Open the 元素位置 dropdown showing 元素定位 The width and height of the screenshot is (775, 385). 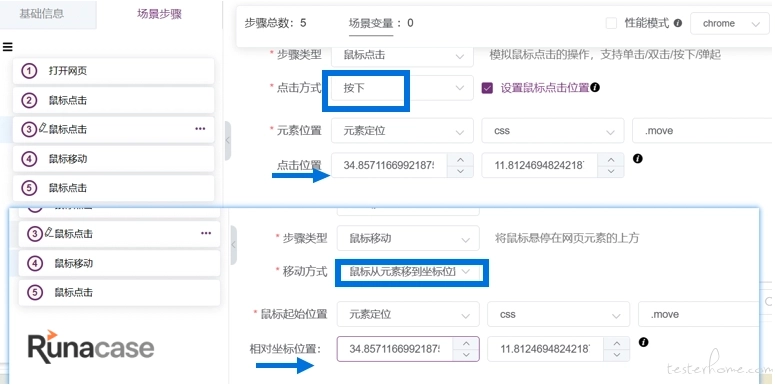point(402,131)
